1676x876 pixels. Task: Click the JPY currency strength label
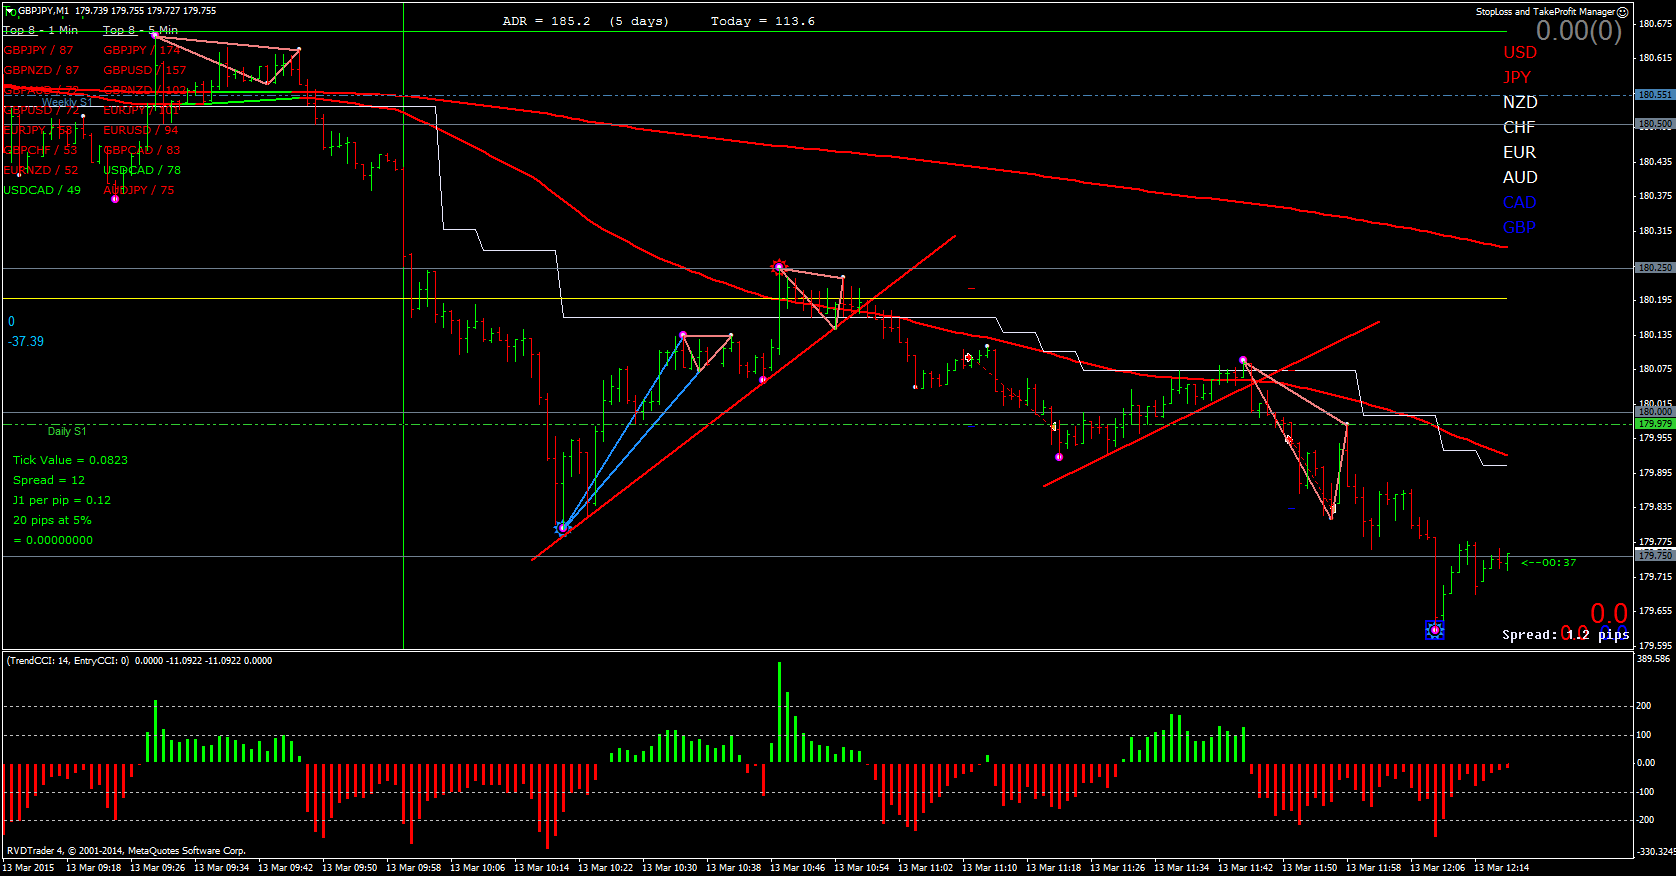coord(1517,78)
